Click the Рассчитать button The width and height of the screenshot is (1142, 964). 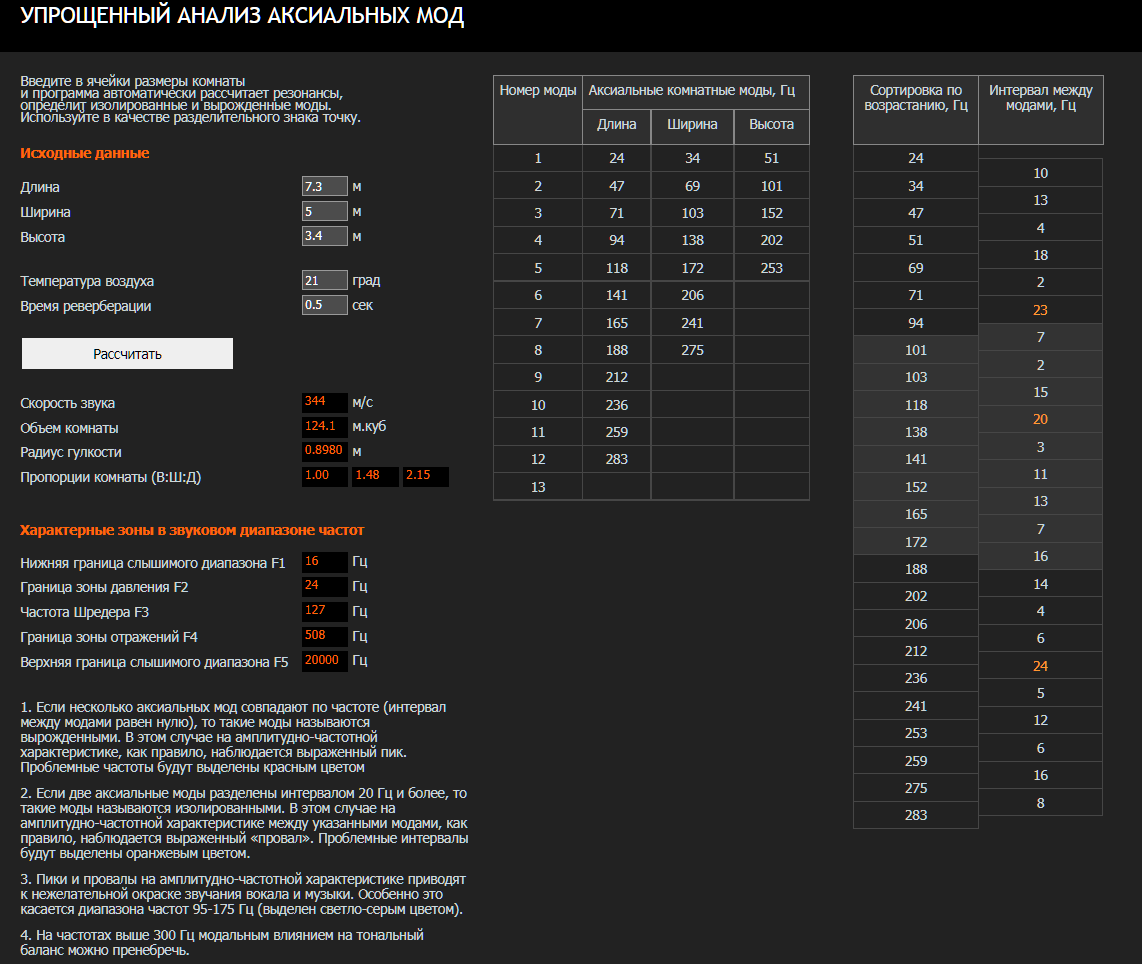127,354
